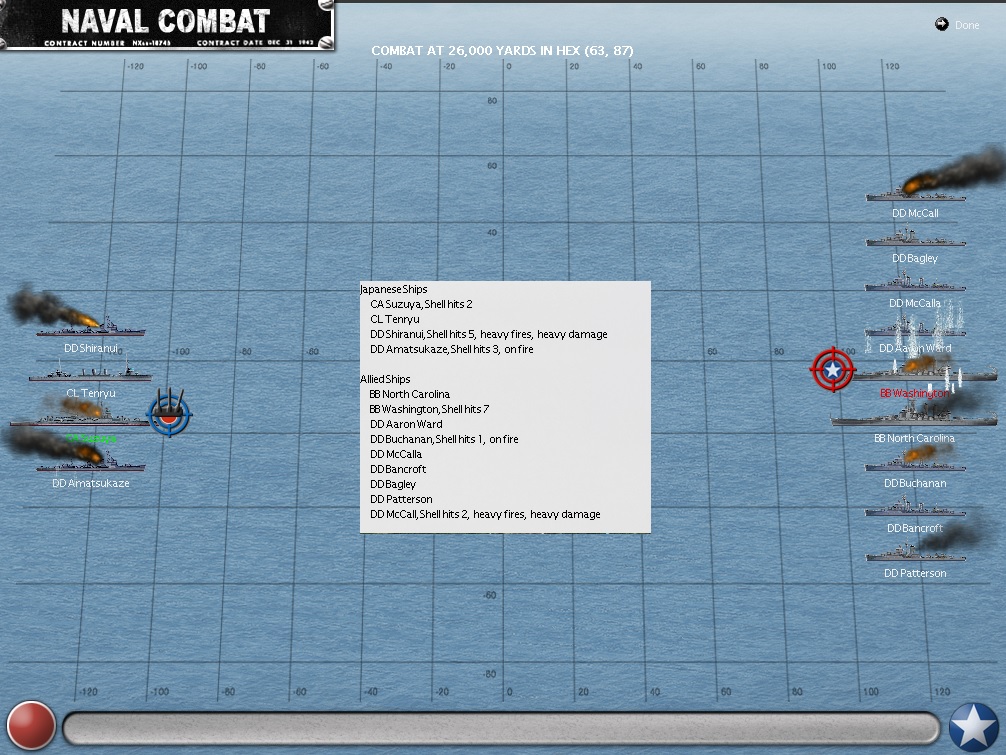Image resolution: width=1006 pixels, height=755 pixels.
Task: Select the DD Shiranui burning ship
Action: point(90,327)
